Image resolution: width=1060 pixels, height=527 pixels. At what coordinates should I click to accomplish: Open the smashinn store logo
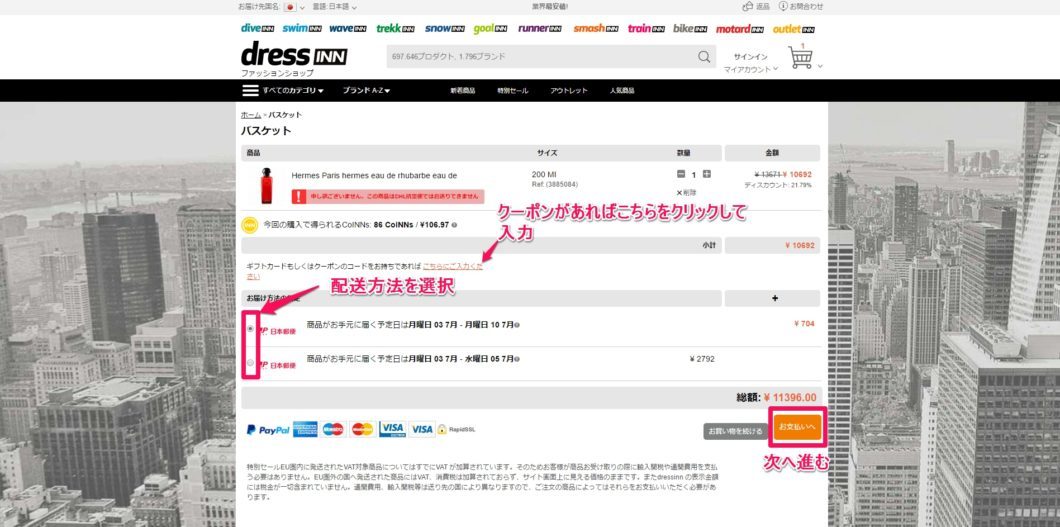(x=596, y=28)
